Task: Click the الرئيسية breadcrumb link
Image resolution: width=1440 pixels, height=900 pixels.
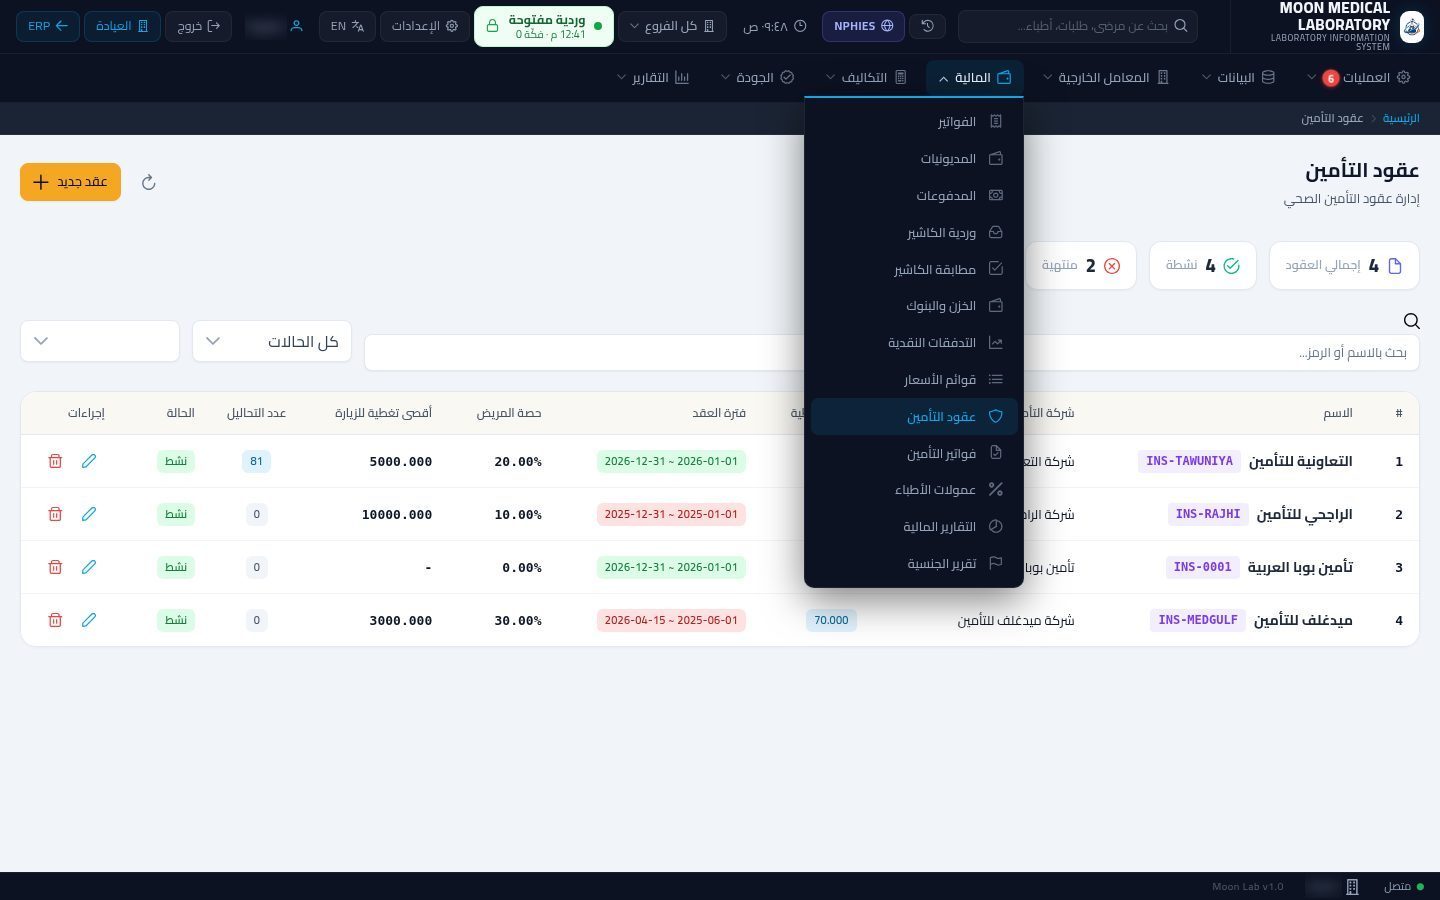Action: pos(1401,118)
